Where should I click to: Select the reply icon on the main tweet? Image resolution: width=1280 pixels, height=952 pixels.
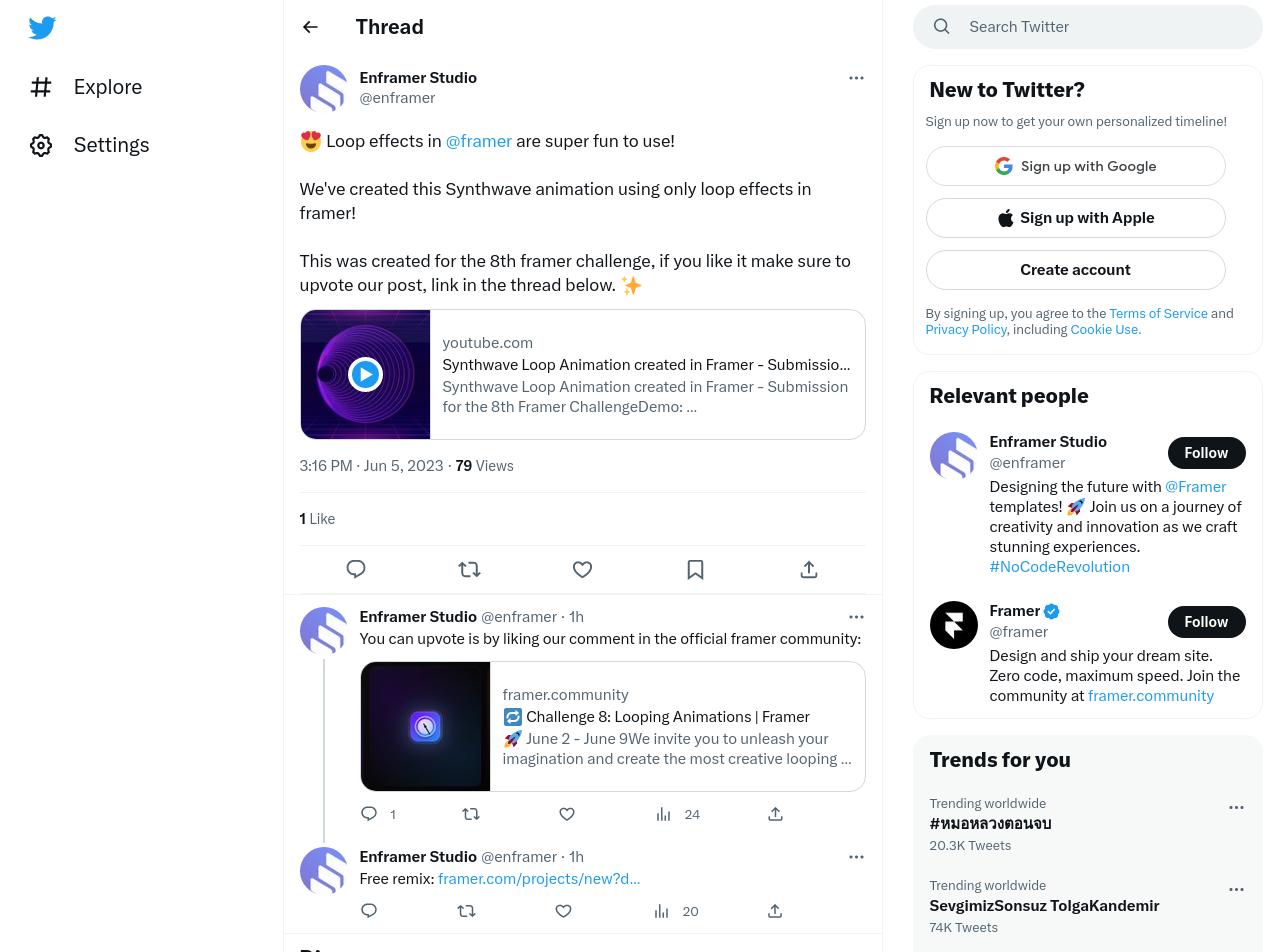[356, 569]
